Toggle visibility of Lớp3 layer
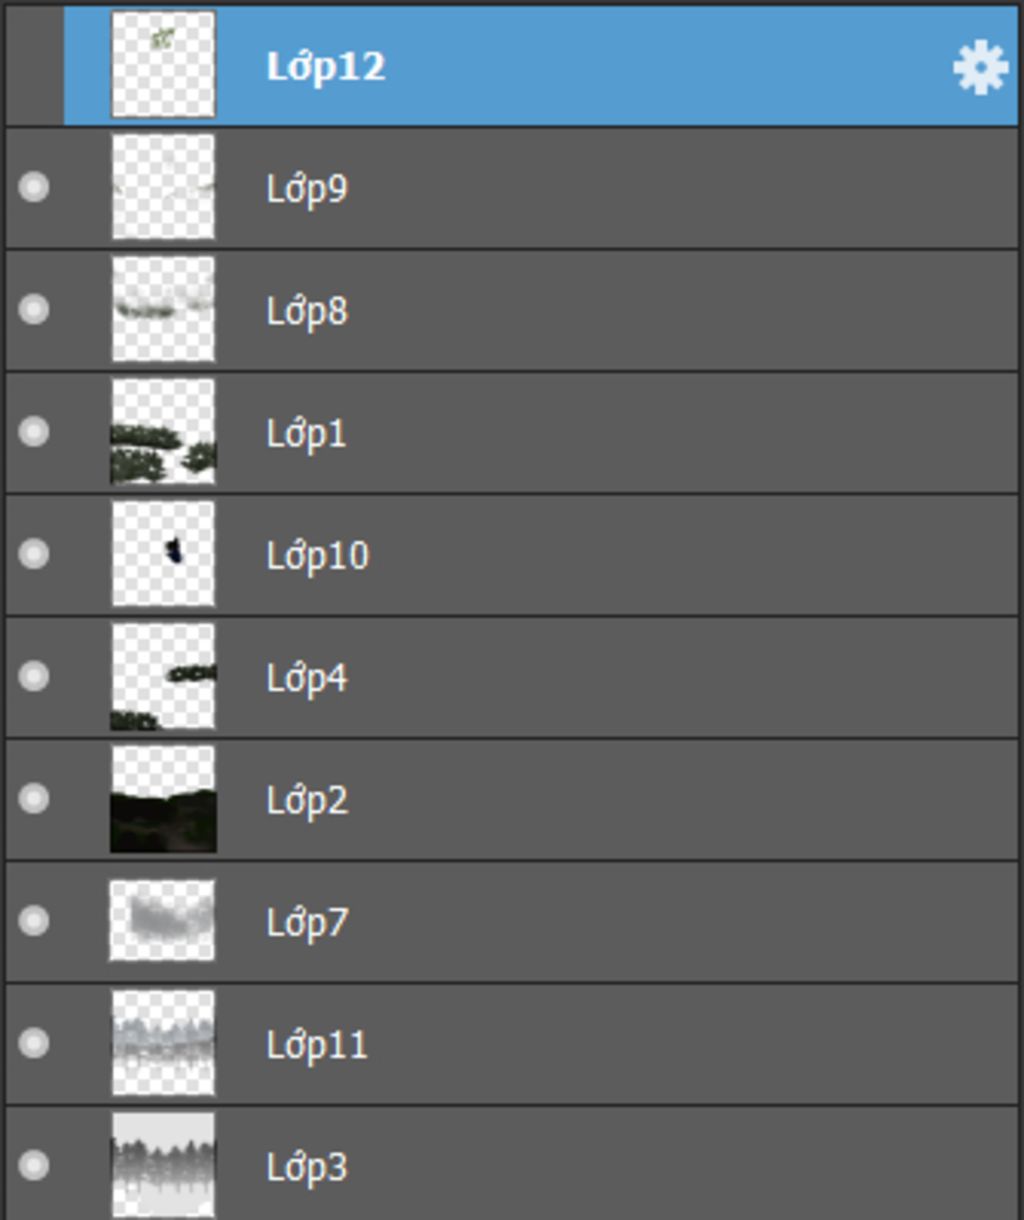Viewport: 1024px width, 1220px height. pos(34,1165)
